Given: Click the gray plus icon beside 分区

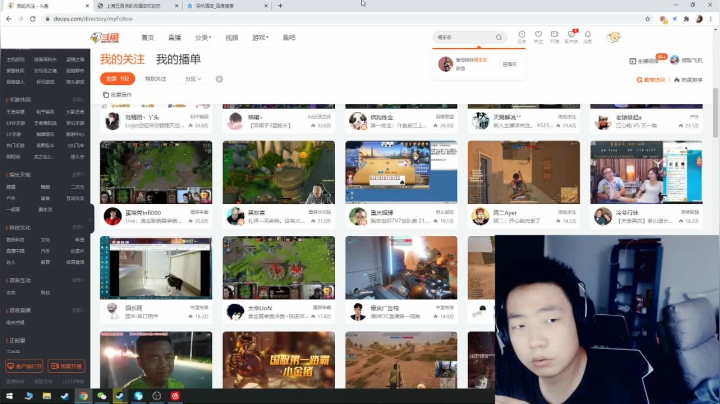Looking at the screenshot, I should coord(219,79).
